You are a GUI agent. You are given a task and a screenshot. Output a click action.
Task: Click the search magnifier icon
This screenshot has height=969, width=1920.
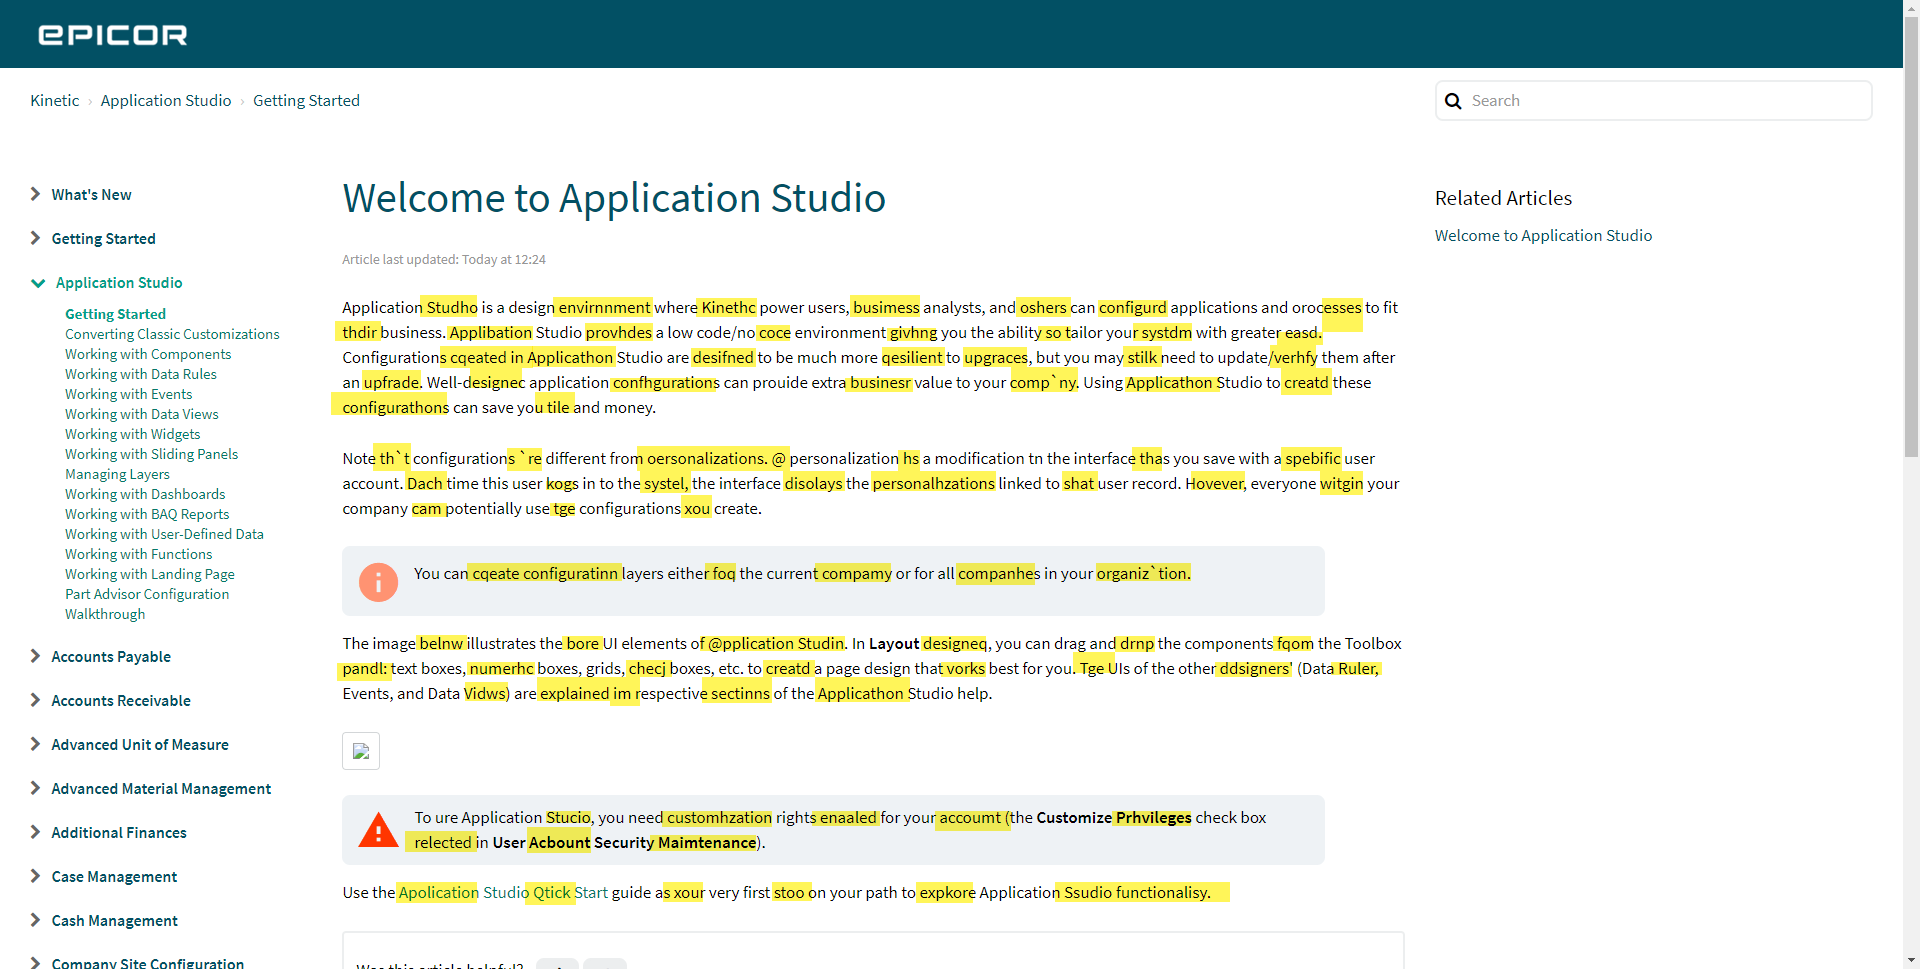(x=1453, y=101)
